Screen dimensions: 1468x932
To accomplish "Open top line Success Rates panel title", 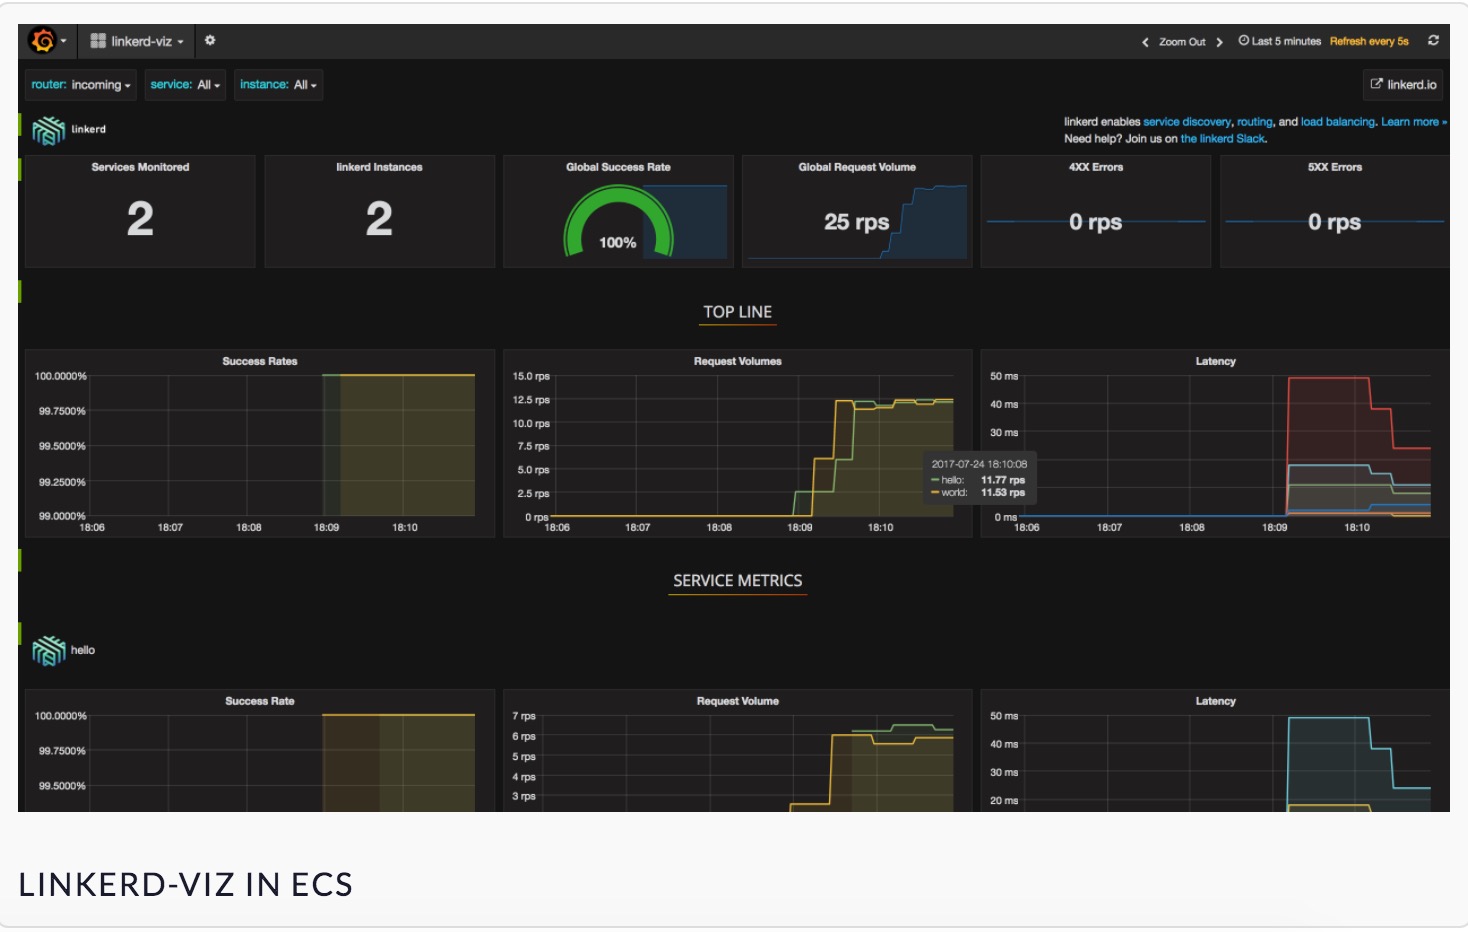I will [x=260, y=361].
